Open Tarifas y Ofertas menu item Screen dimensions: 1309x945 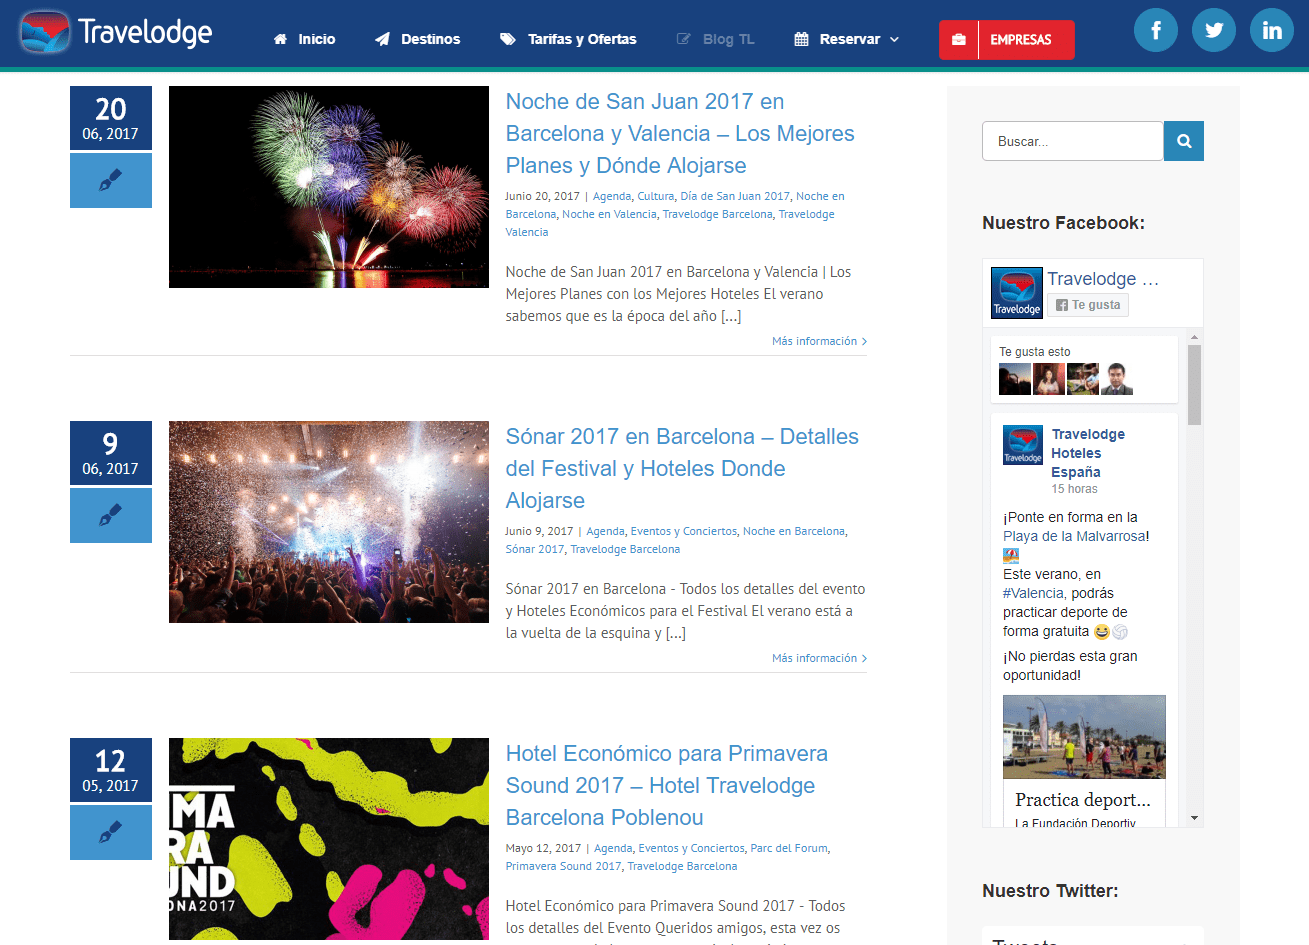[x=568, y=39]
